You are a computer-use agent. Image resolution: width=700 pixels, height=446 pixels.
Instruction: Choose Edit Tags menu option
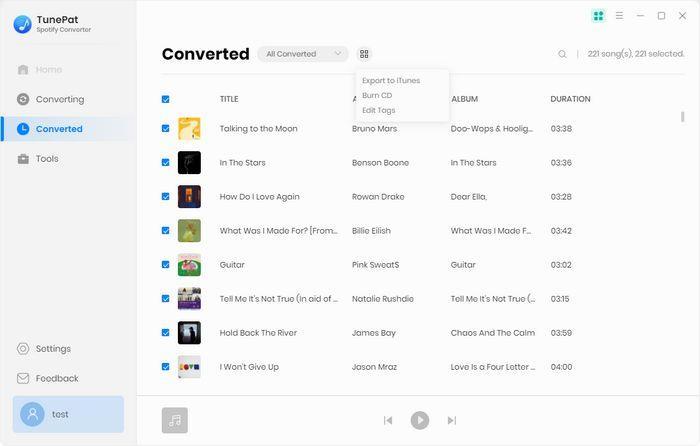[379, 110]
